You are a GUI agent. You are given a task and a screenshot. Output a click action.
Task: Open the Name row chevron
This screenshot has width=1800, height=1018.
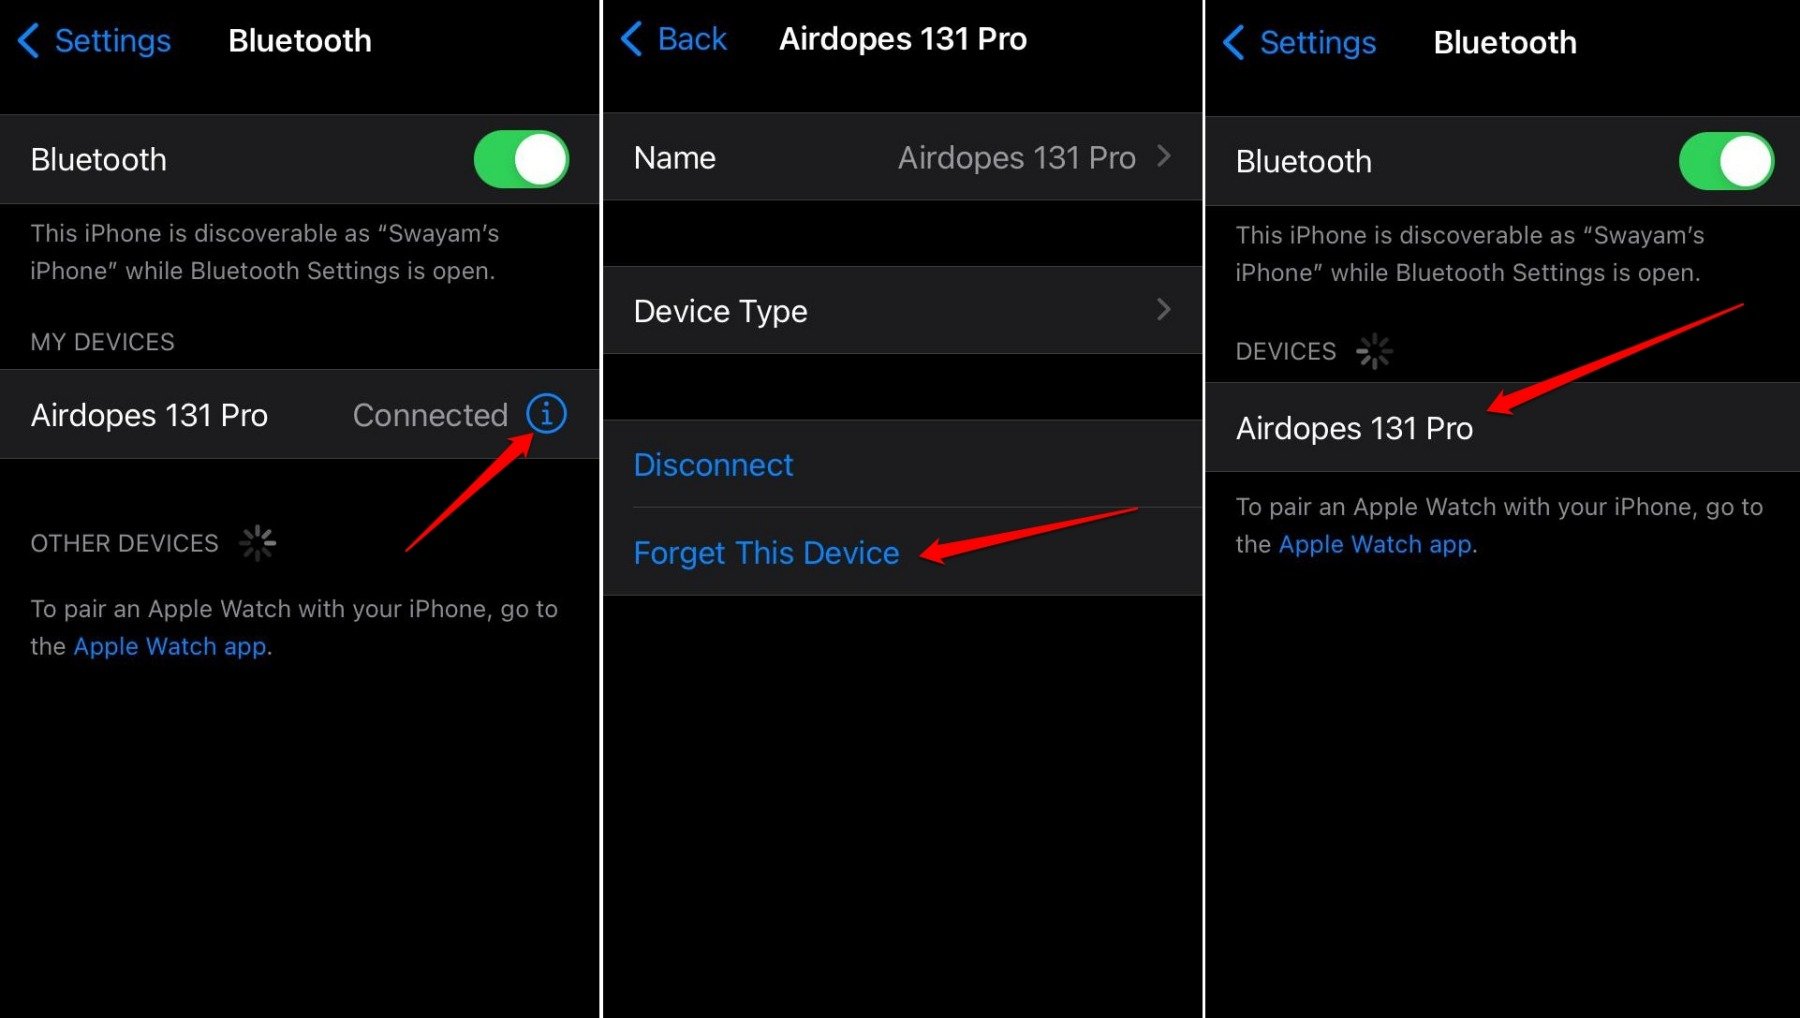pos(1164,156)
